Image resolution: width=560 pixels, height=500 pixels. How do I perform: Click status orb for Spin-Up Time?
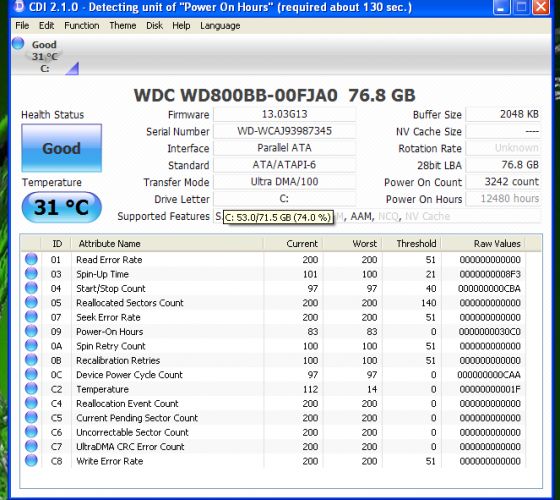pos(31,274)
